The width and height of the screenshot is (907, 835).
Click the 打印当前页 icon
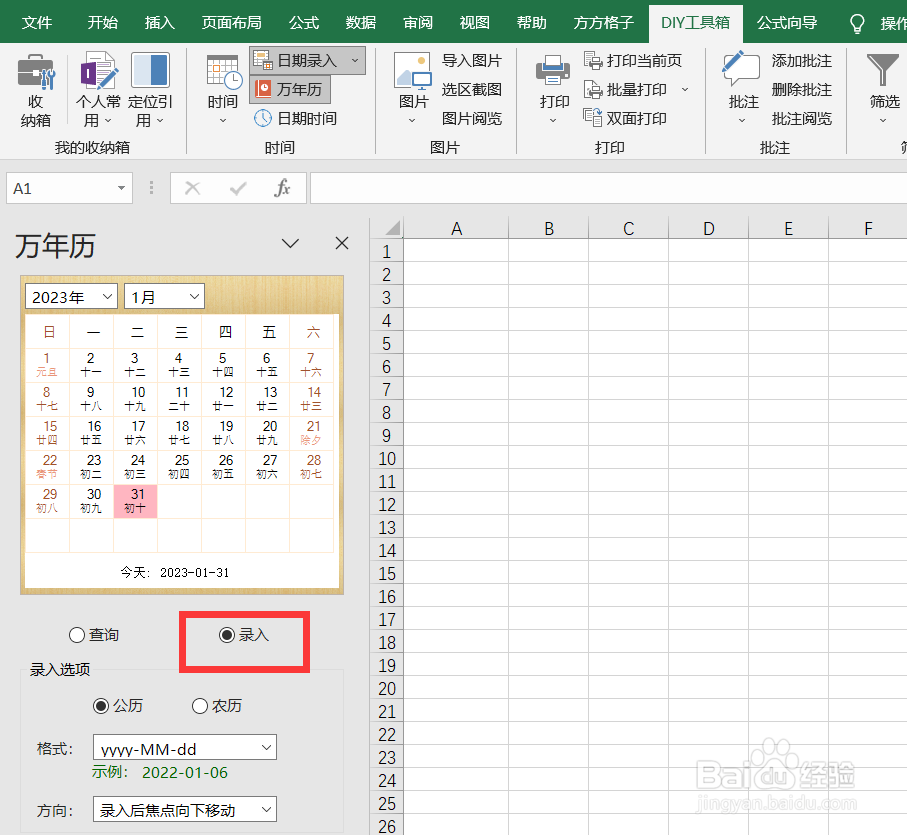593,60
